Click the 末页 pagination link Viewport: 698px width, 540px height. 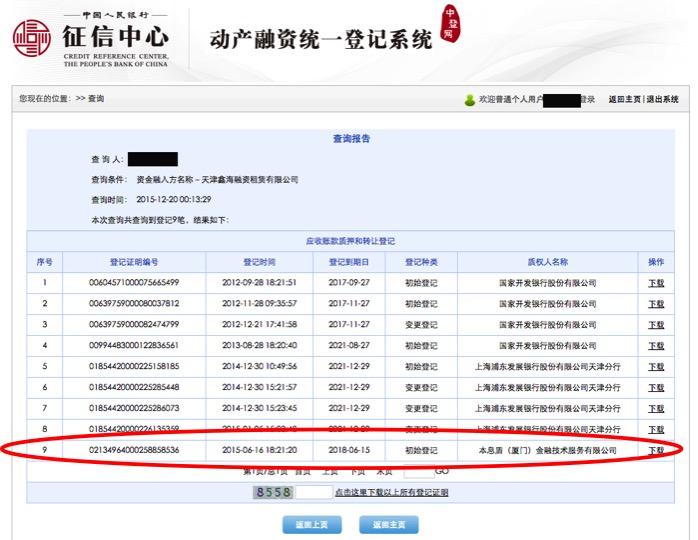click(x=384, y=471)
